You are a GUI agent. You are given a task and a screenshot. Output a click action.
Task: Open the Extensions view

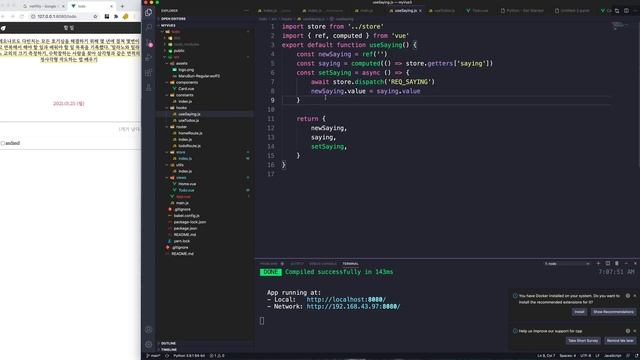coord(149,73)
